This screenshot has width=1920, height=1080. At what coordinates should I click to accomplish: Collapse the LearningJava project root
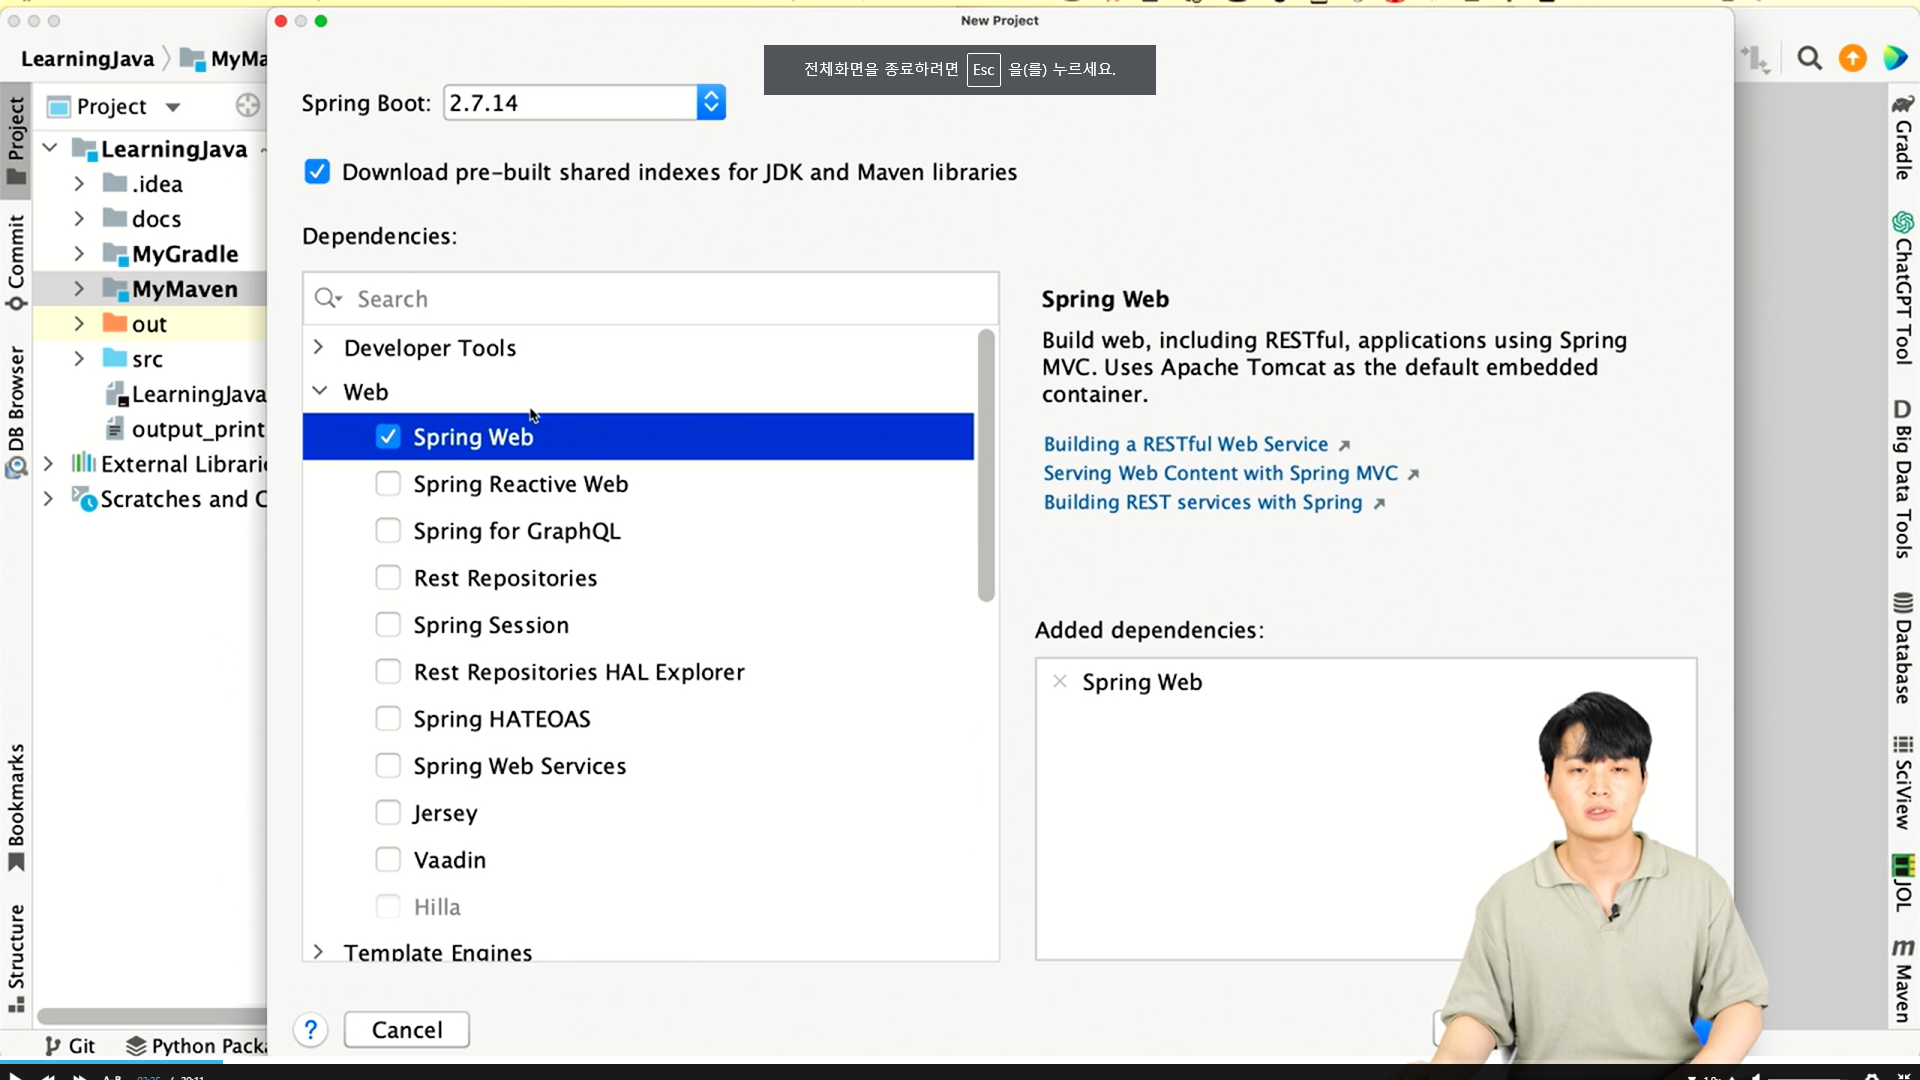pyautogui.click(x=50, y=148)
